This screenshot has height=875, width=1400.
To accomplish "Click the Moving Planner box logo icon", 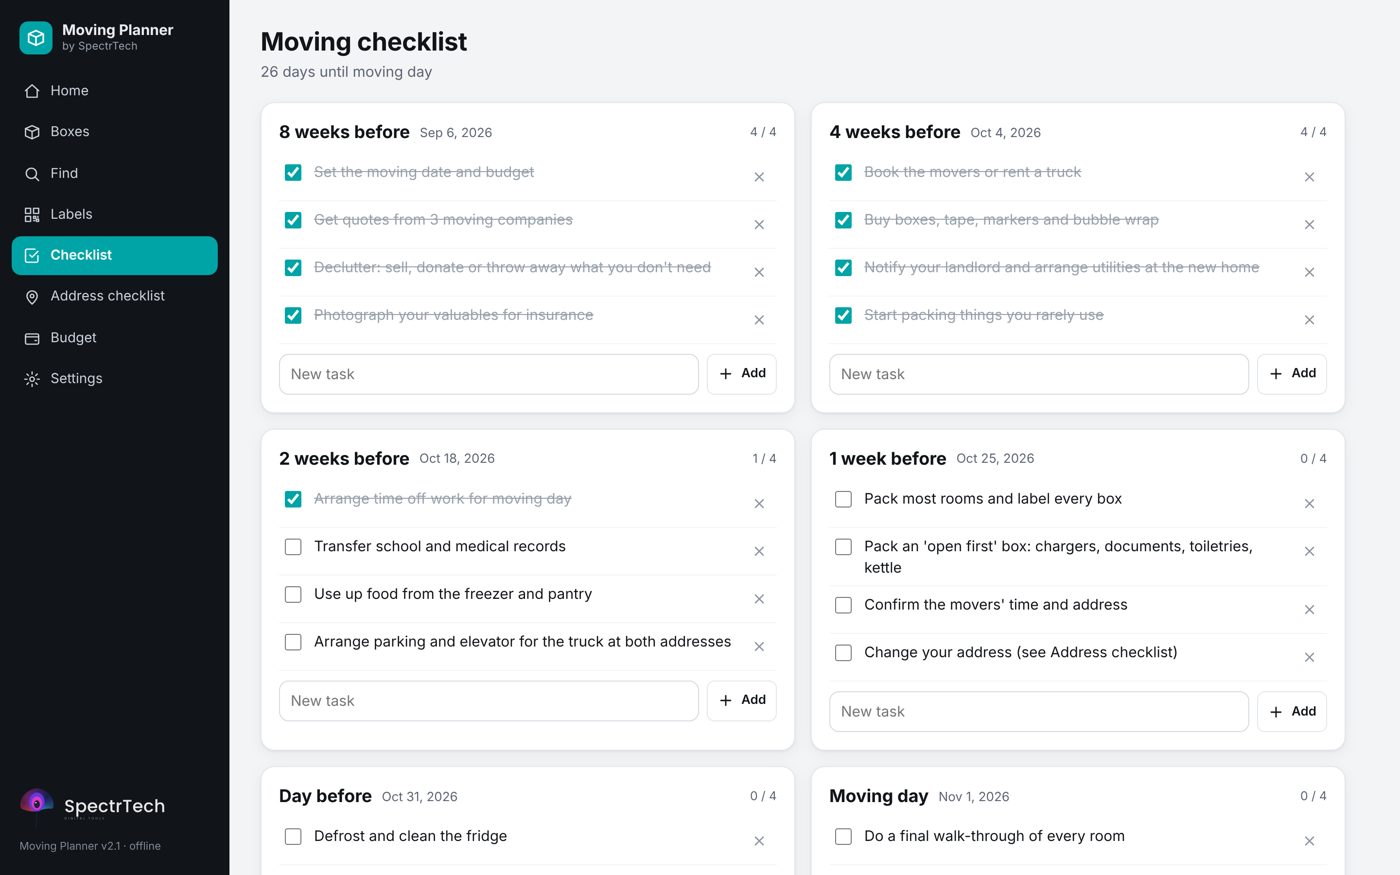I will point(36,38).
